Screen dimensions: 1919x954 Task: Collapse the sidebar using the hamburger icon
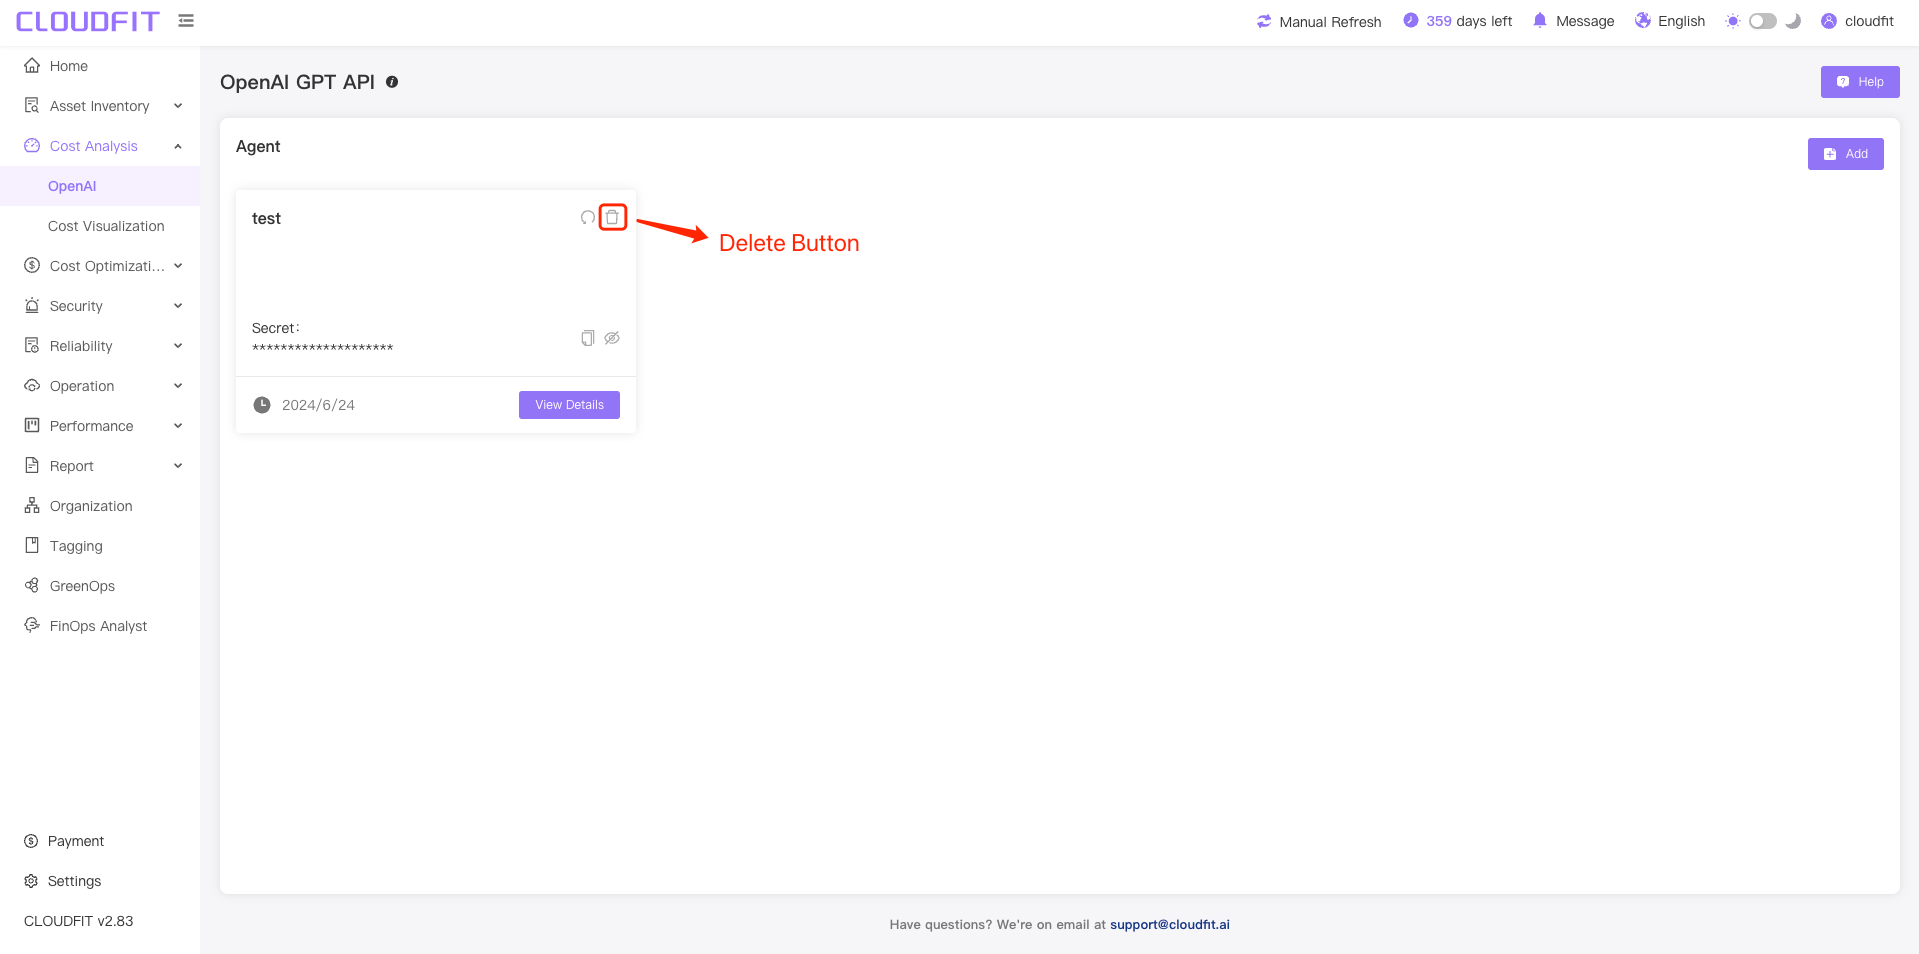[186, 21]
